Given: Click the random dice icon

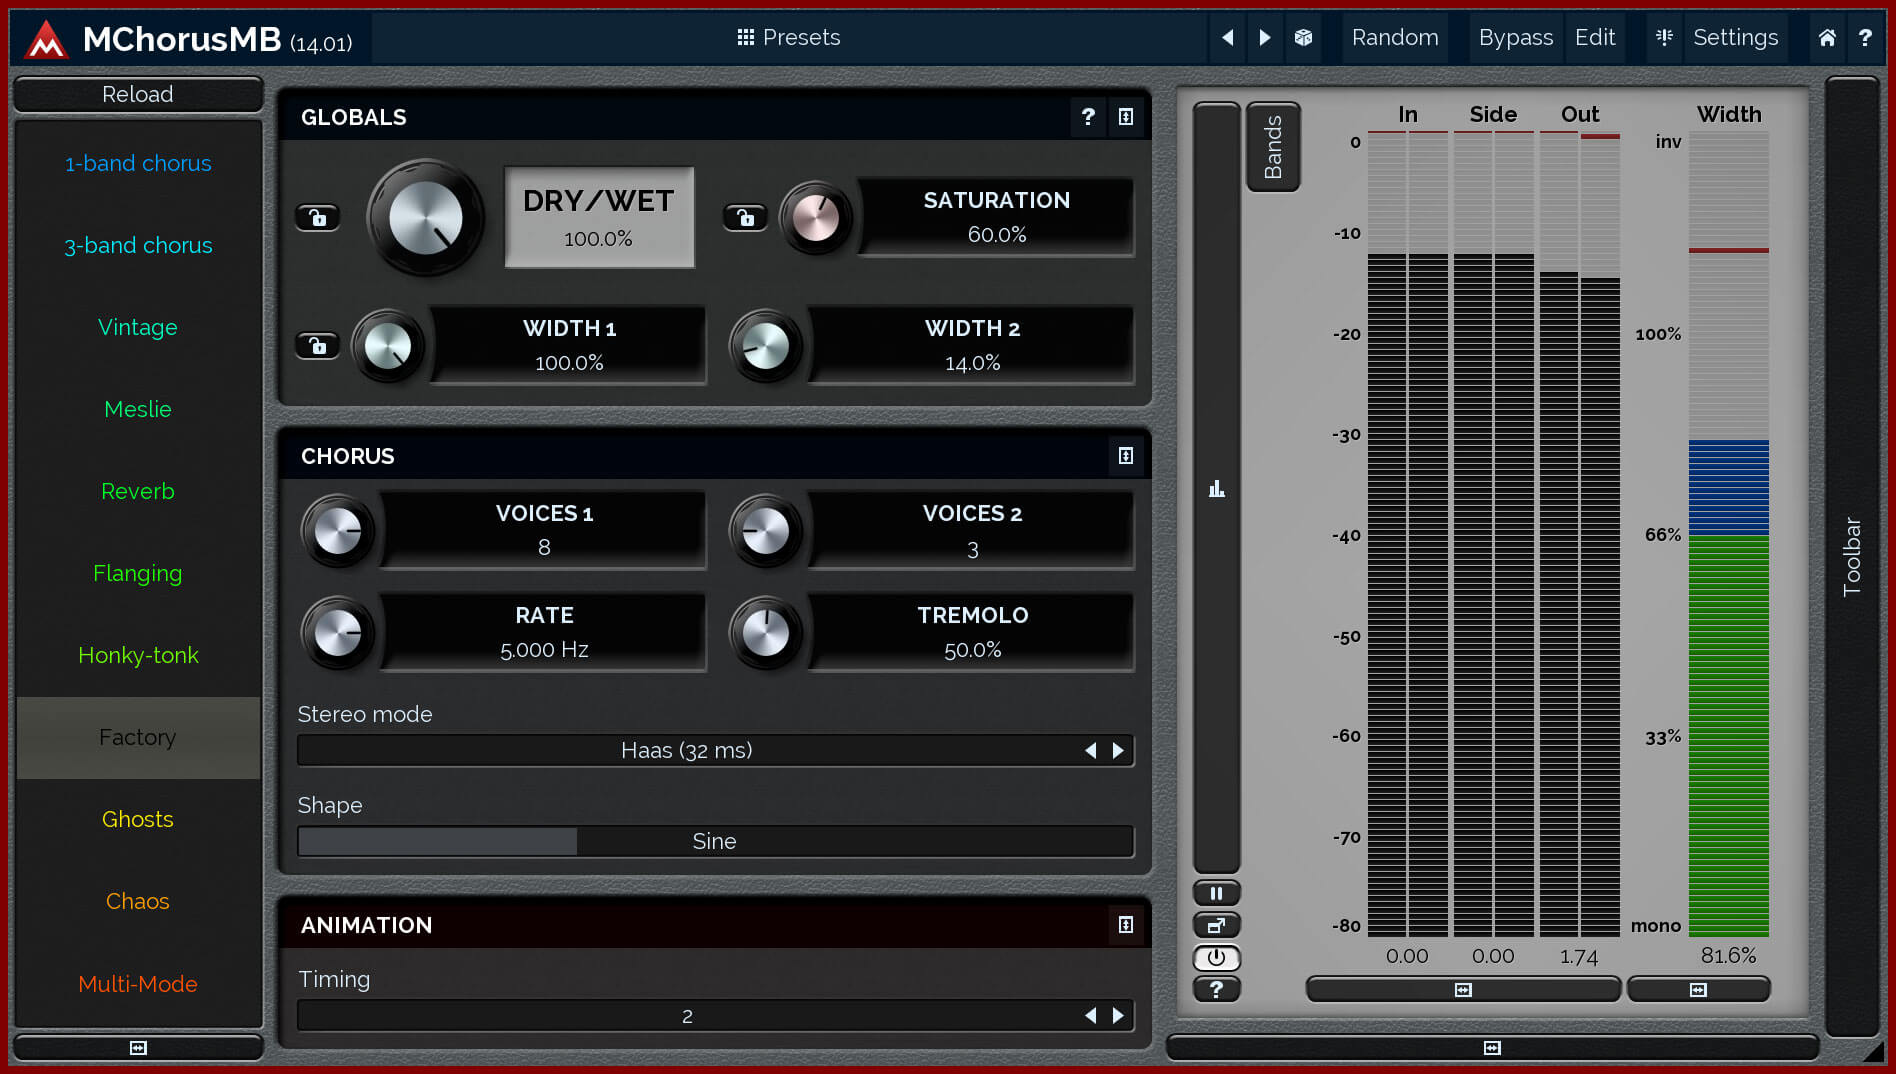Looking at the screenshot, I should click(x=1303, y=38).
